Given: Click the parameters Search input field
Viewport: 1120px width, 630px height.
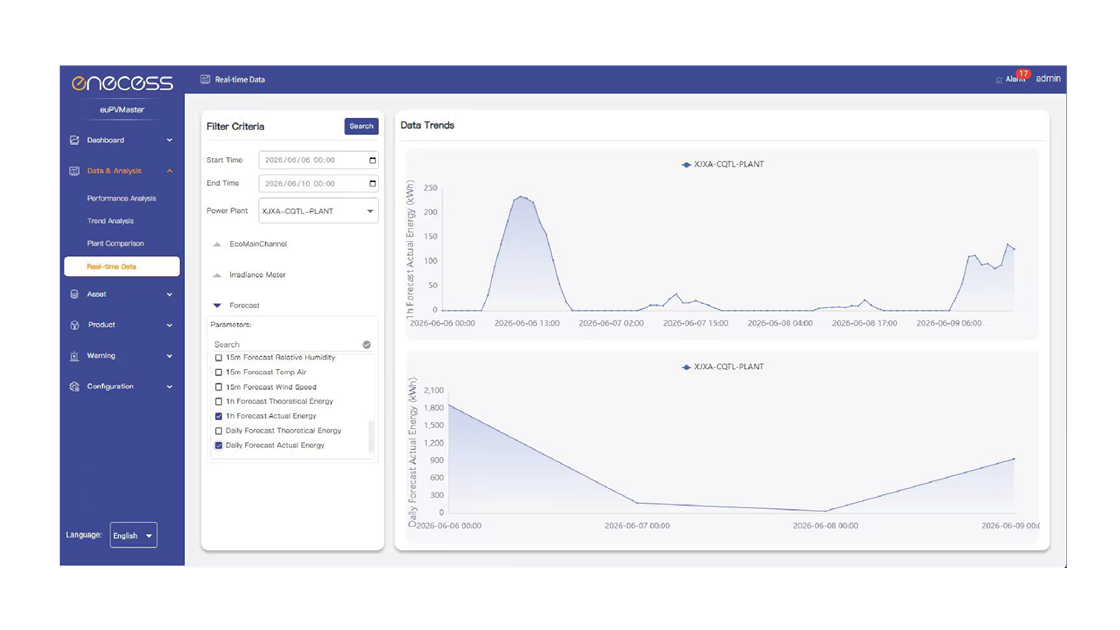Looking at the screenshot, I should point(287,344).
